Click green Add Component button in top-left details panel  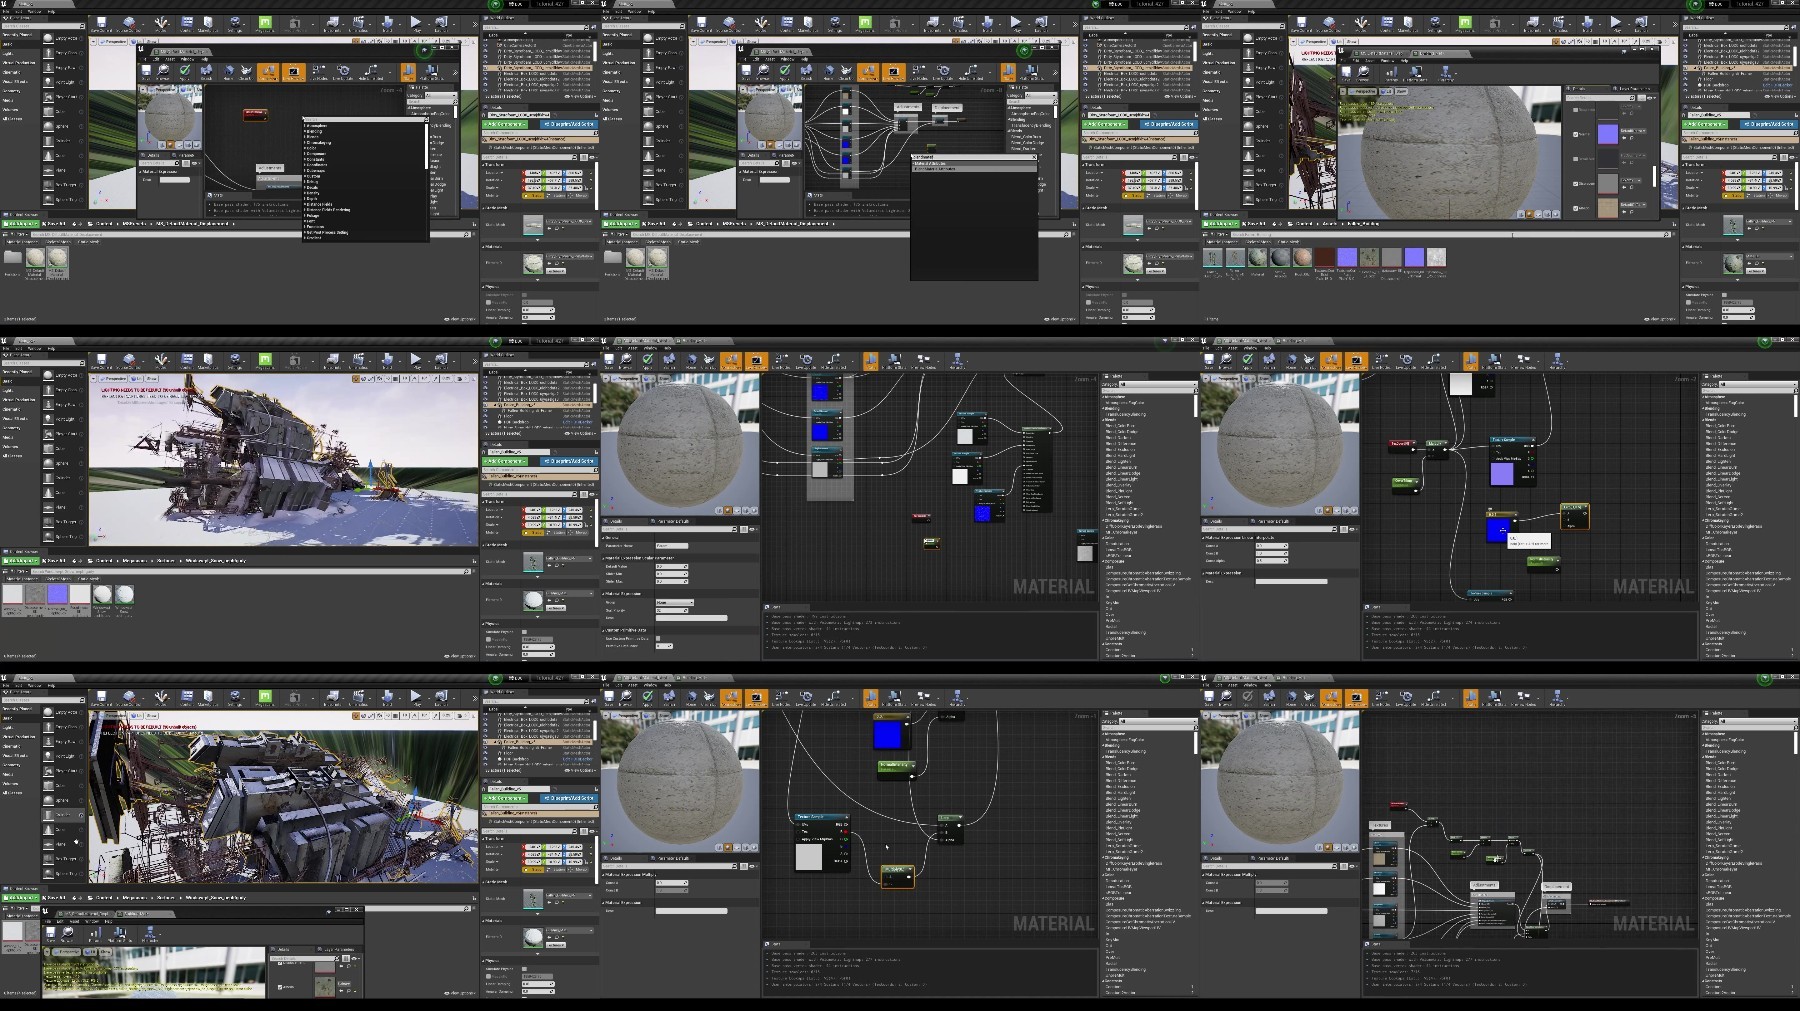pyautogui.click(x=507, y=124)
